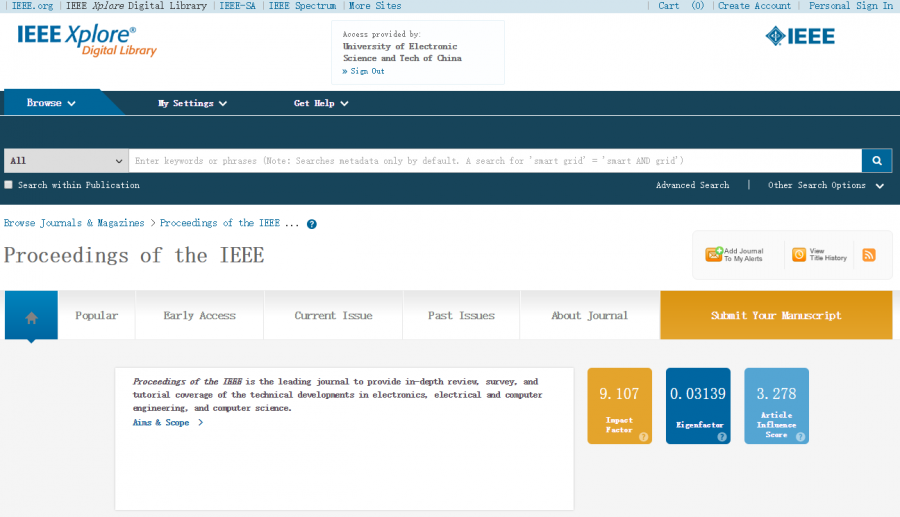Click the blue Eigenfactor score tile
900x517 pixels.
(698, 405)
